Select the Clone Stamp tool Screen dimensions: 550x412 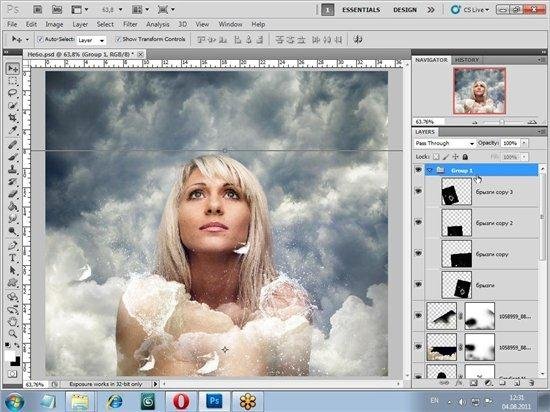(13, 169)
